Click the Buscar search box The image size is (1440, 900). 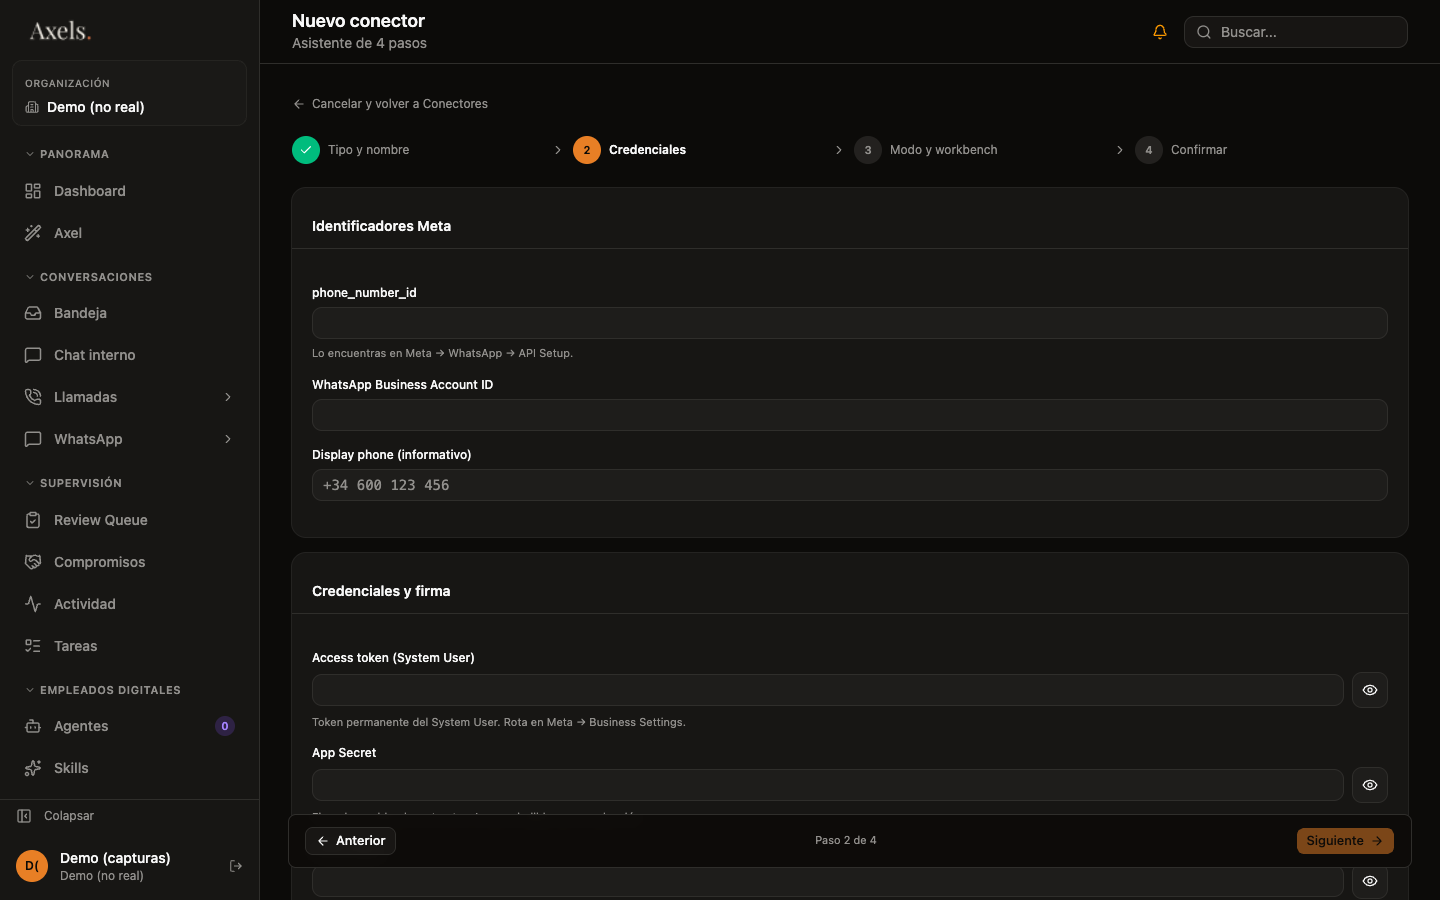[1296, 32]
